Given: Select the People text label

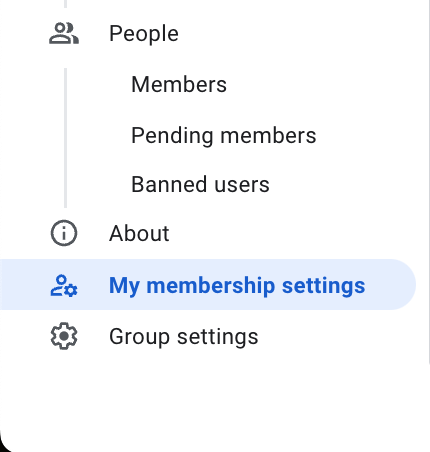Looking at the screenshot, I should pos(144,34).
